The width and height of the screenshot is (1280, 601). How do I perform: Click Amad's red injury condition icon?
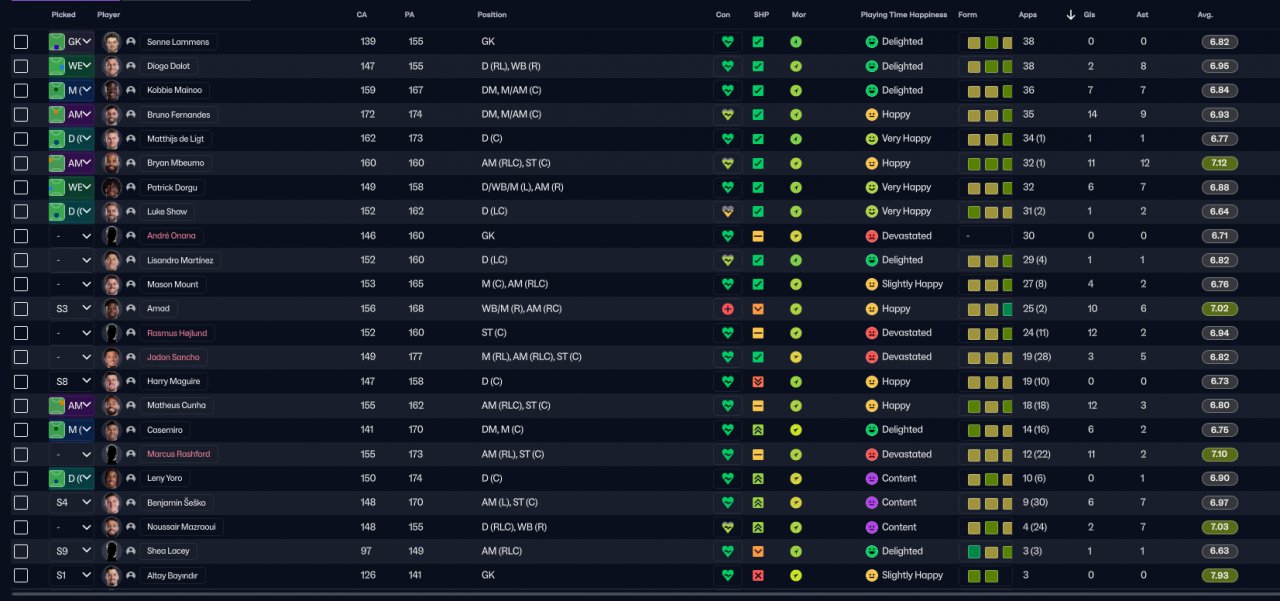pyautogui.click(x=727, y=309)
